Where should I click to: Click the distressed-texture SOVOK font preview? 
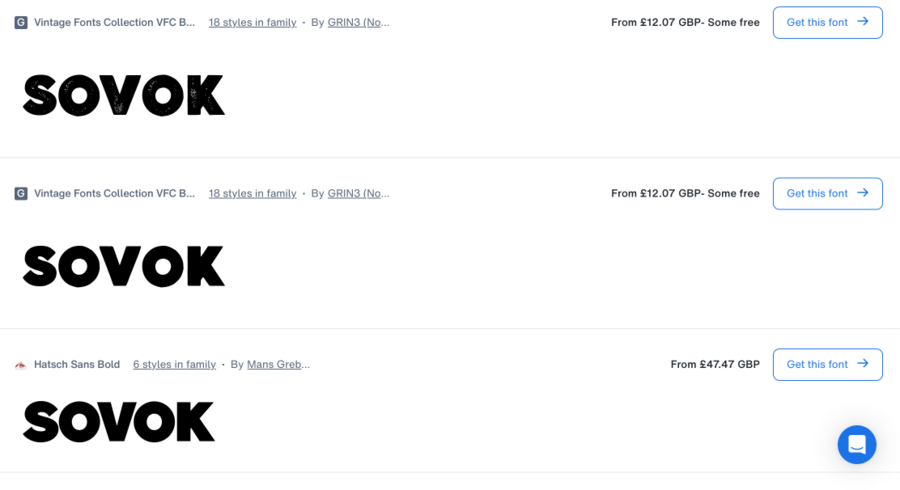[x=124, y=95]
